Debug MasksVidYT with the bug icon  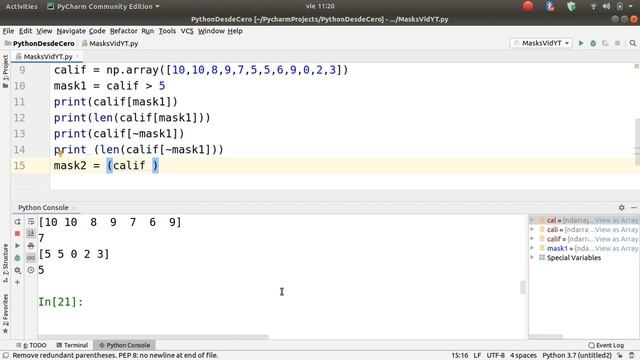tap(593, 43)
